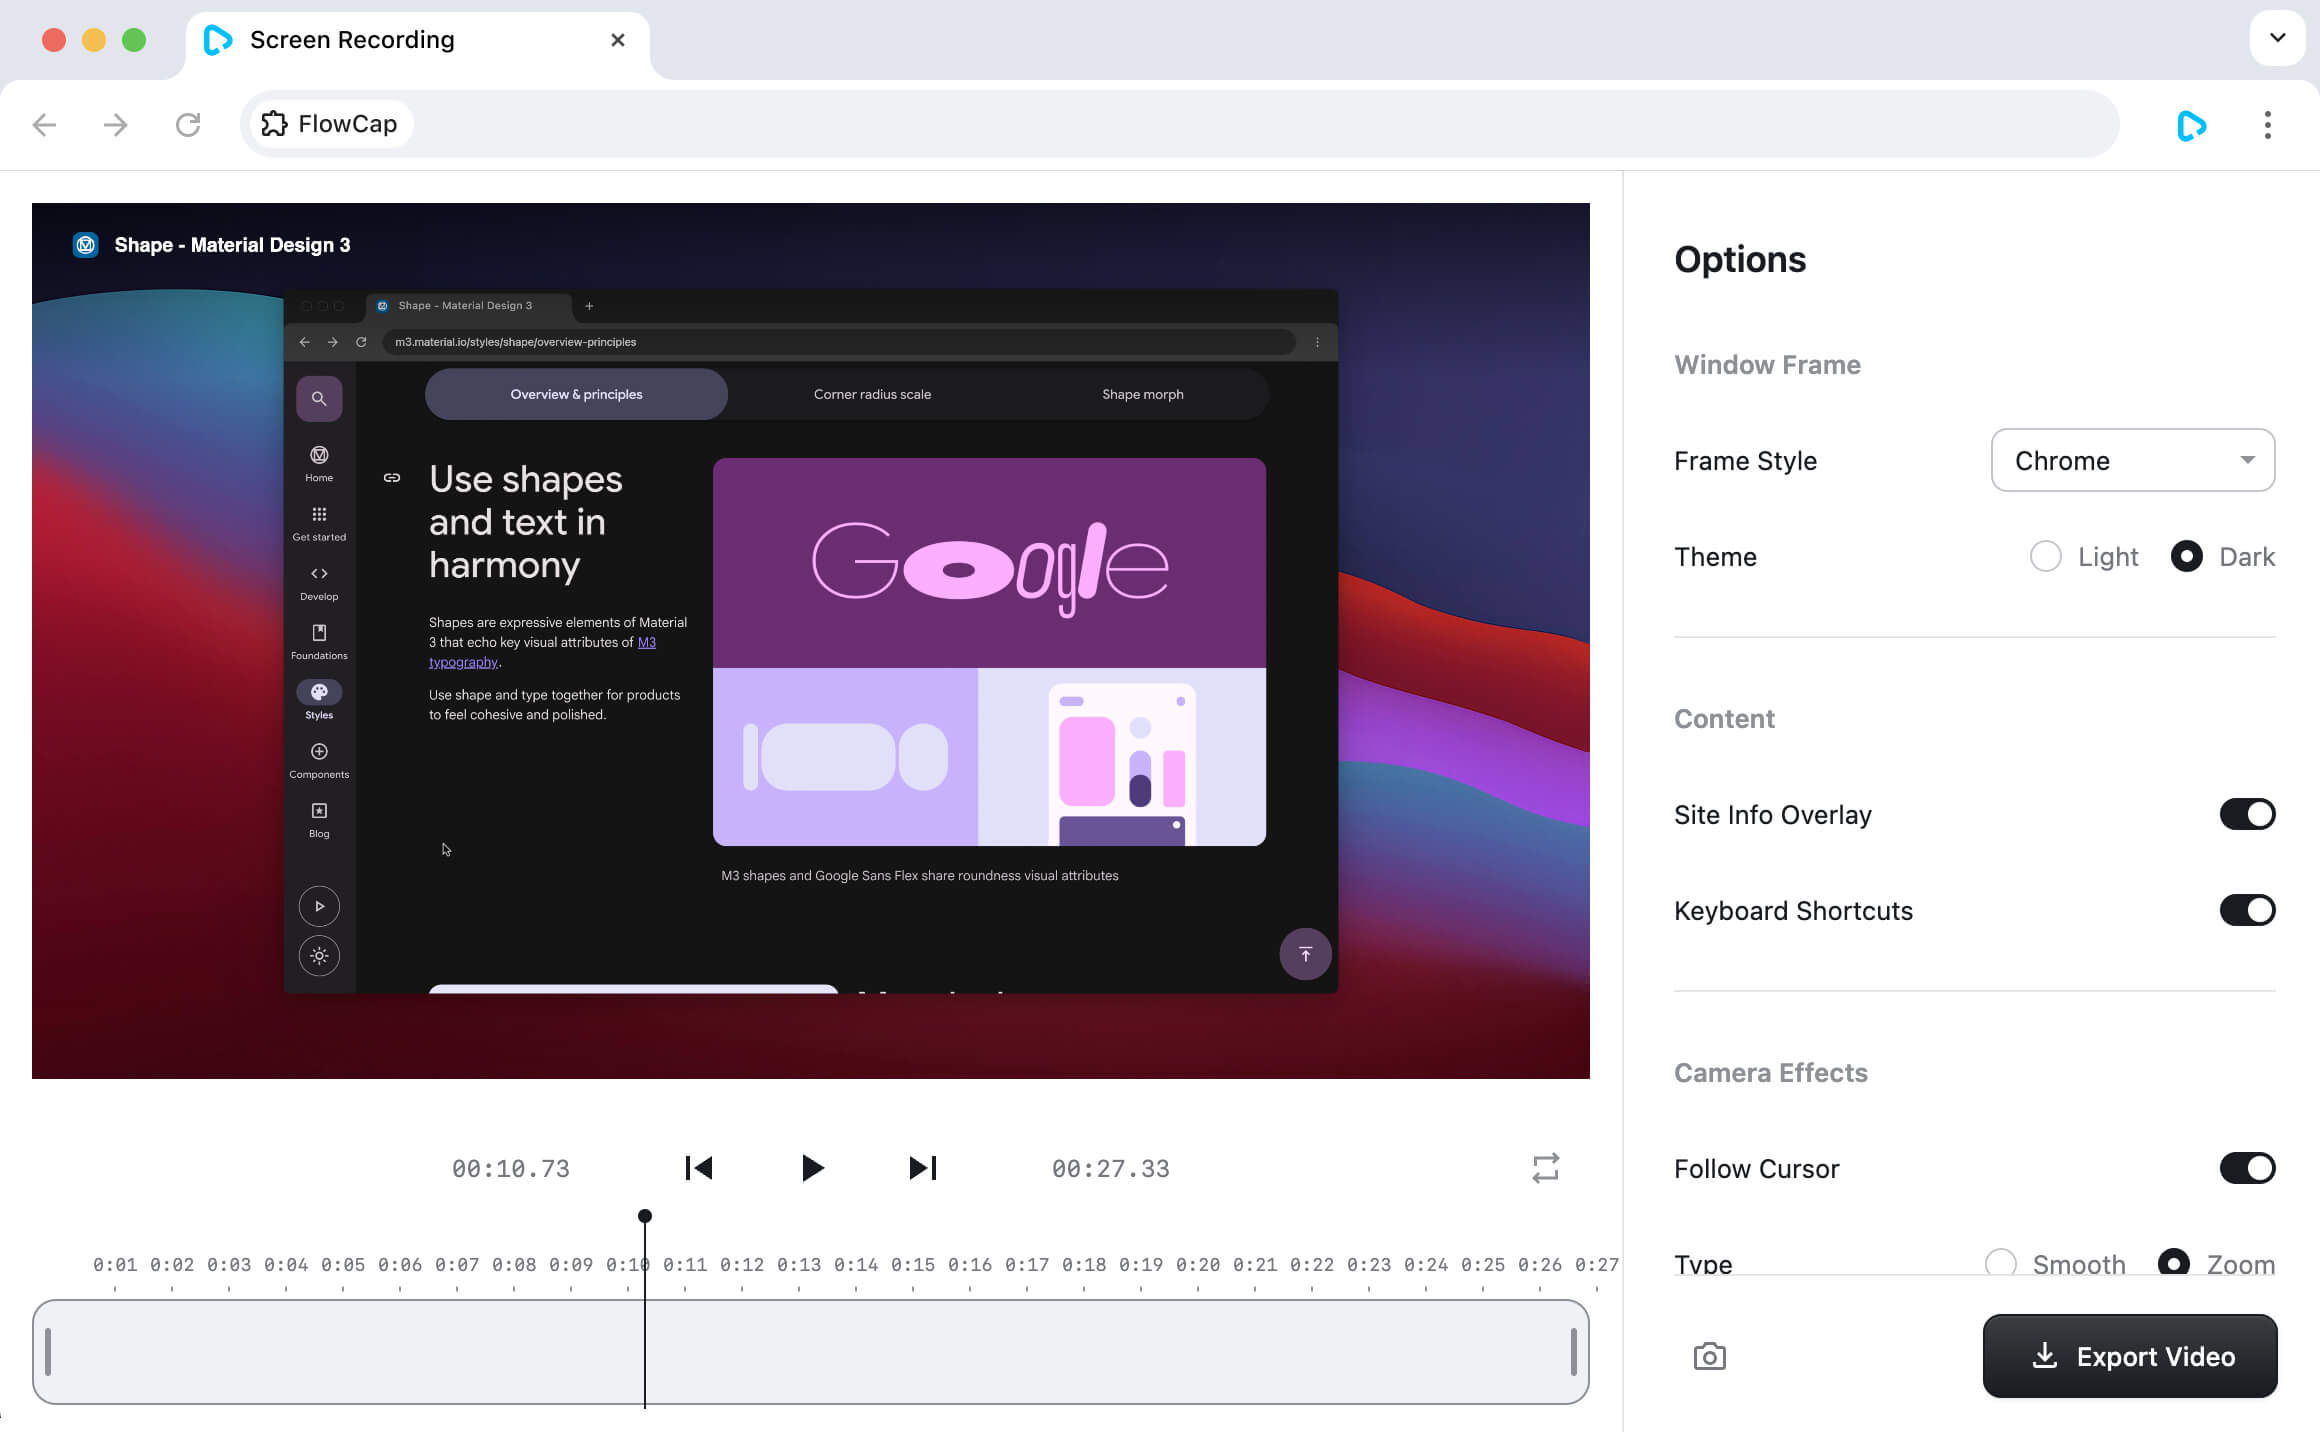2320x1432 pixels.
Task: Select the Dark theme radio button
Action: (2186, 556)
